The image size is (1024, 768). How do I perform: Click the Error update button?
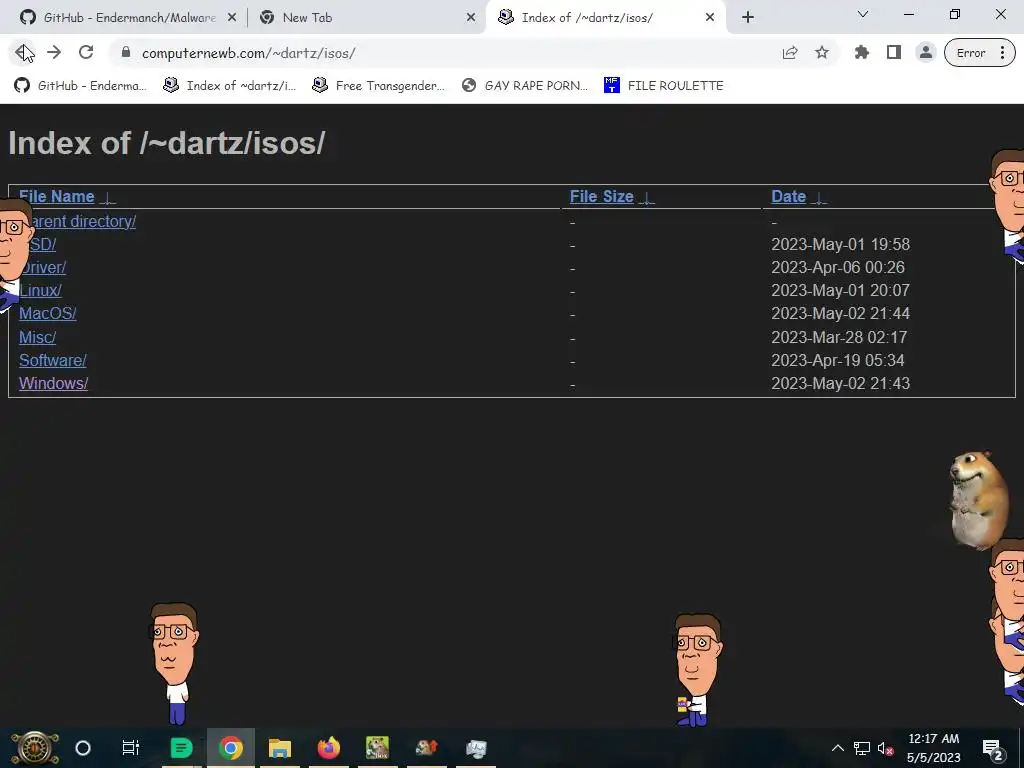coord(971,53)
